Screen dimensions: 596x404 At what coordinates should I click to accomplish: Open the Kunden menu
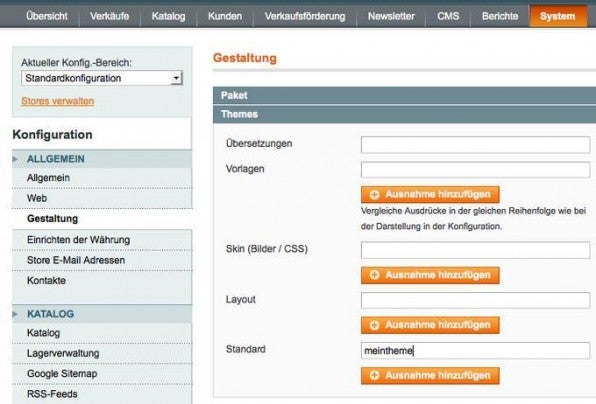[x=225, y=16]
